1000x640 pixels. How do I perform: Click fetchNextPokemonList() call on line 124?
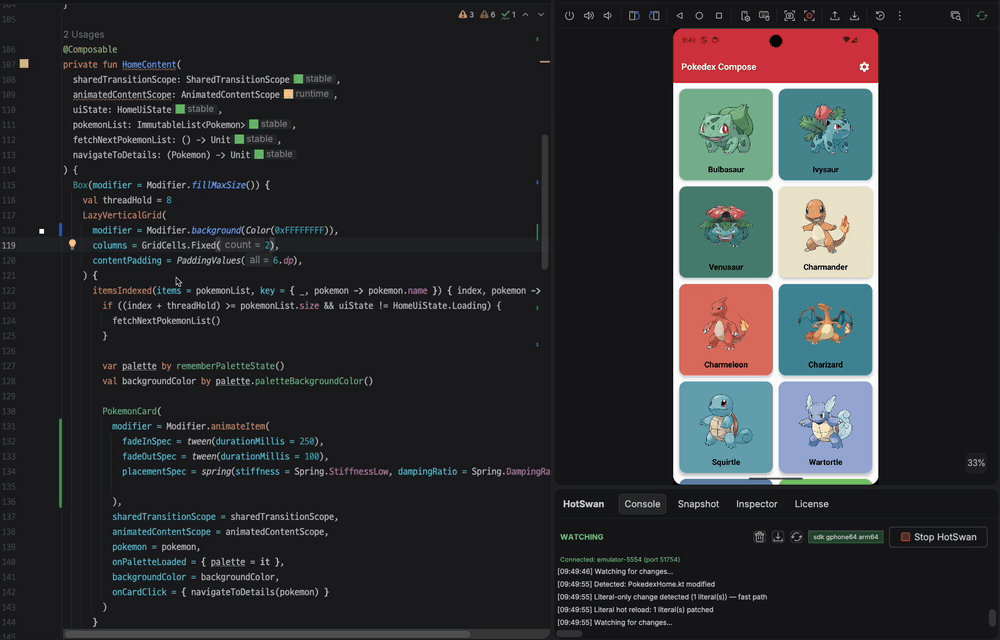pyautogui.click(x=166, y=321)
